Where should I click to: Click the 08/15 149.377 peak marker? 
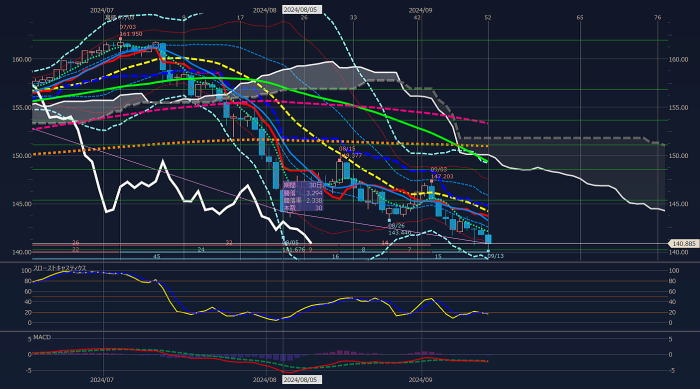pos(350,152)
